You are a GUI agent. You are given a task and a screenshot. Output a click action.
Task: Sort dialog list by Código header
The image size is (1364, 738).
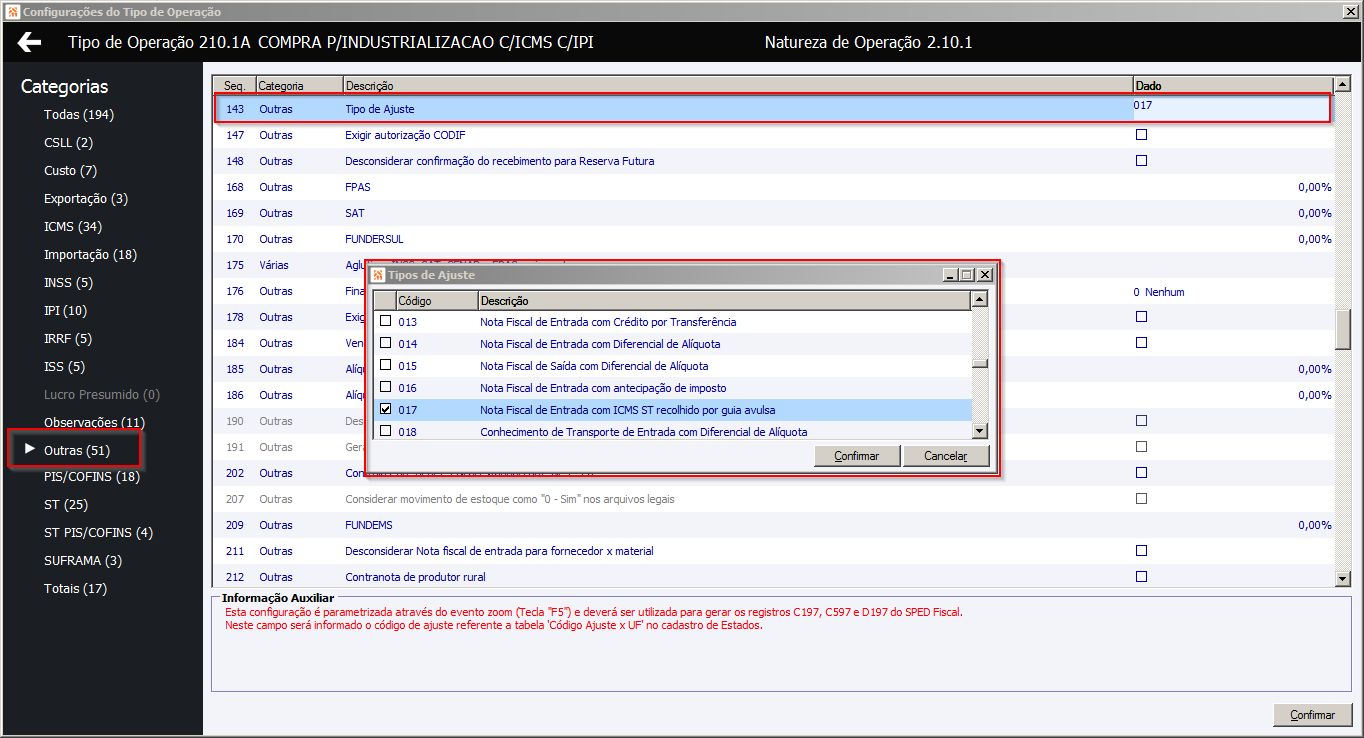tap(437, 300)
